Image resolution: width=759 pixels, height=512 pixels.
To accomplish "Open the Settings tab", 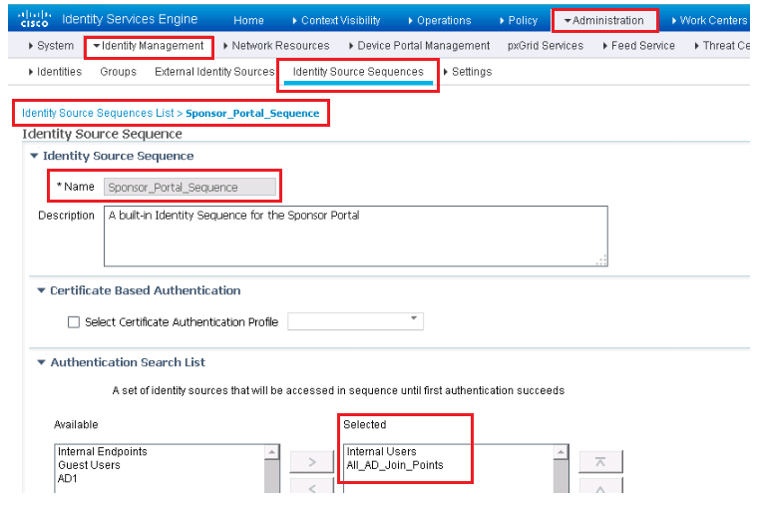I will tap(468, 72).
